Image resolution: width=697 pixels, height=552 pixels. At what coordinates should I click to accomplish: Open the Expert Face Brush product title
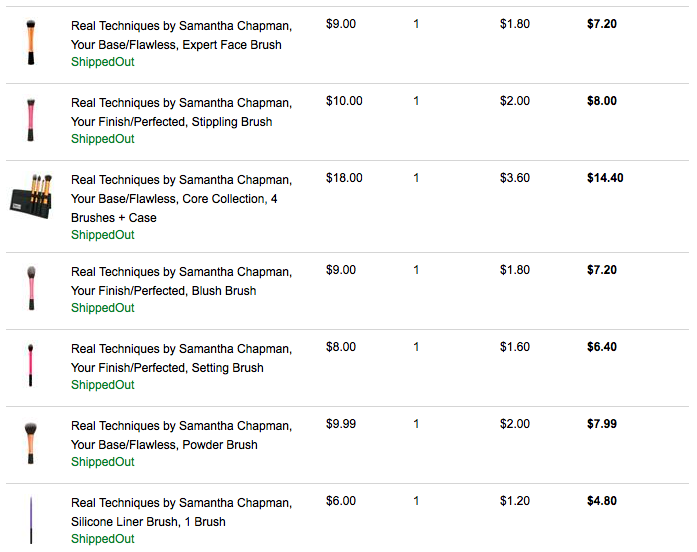181,34
